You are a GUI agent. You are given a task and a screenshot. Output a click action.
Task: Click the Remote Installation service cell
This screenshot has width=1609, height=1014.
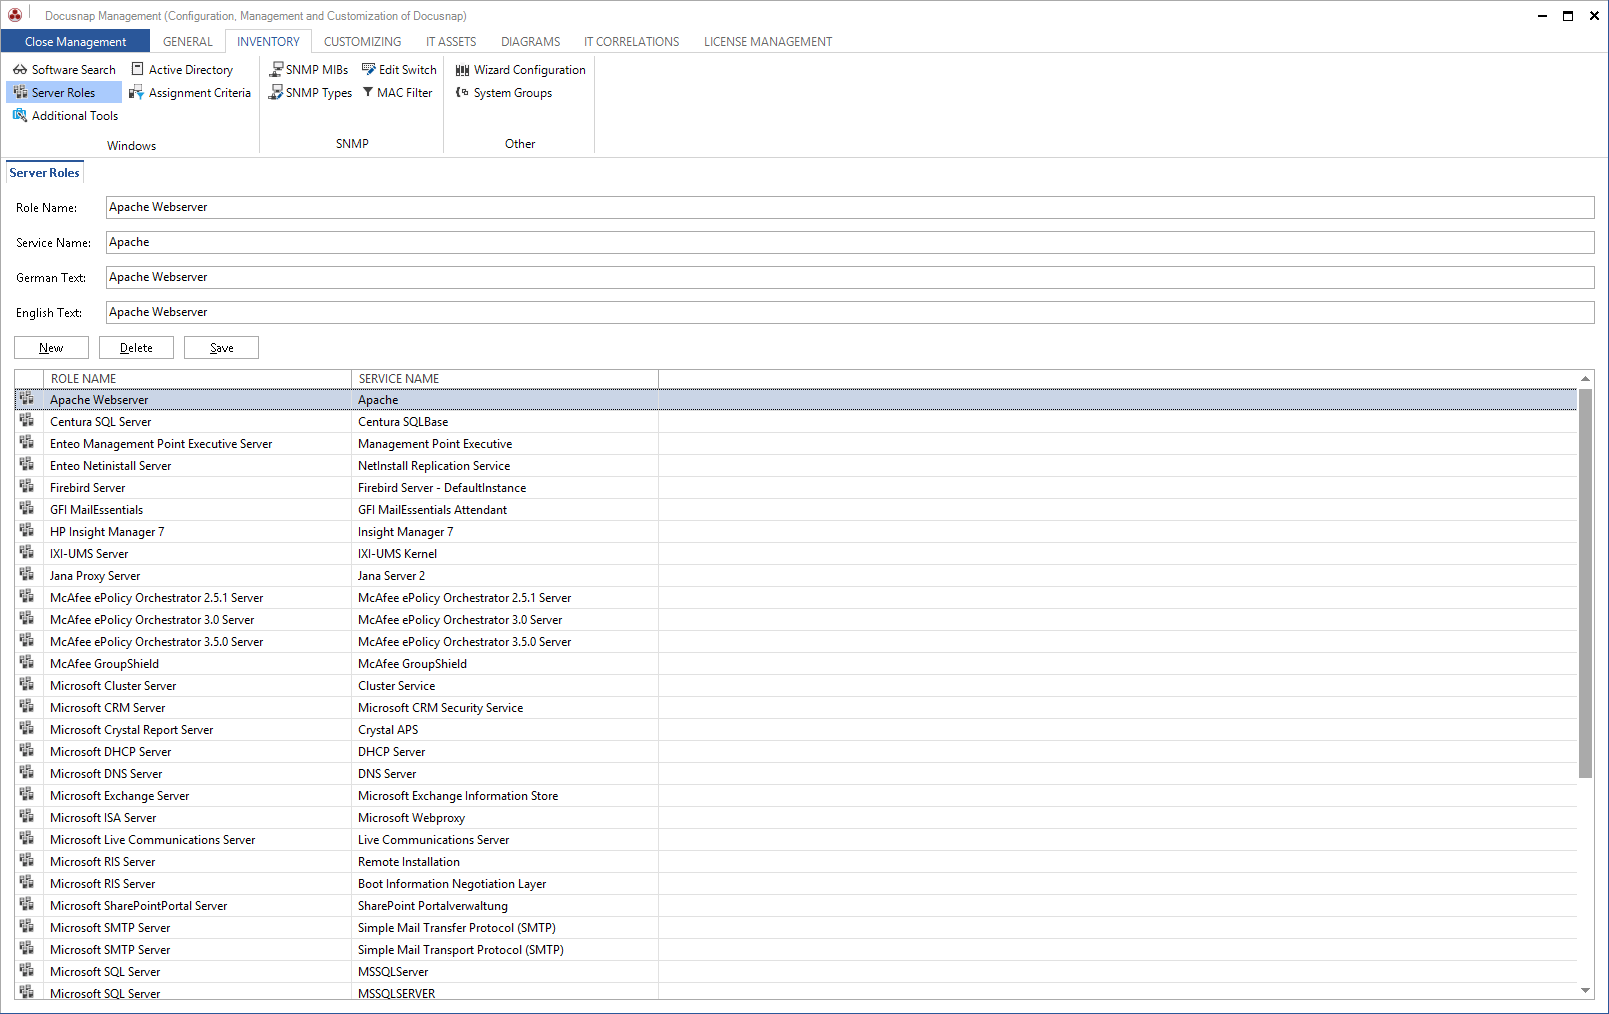click(505, 862)
